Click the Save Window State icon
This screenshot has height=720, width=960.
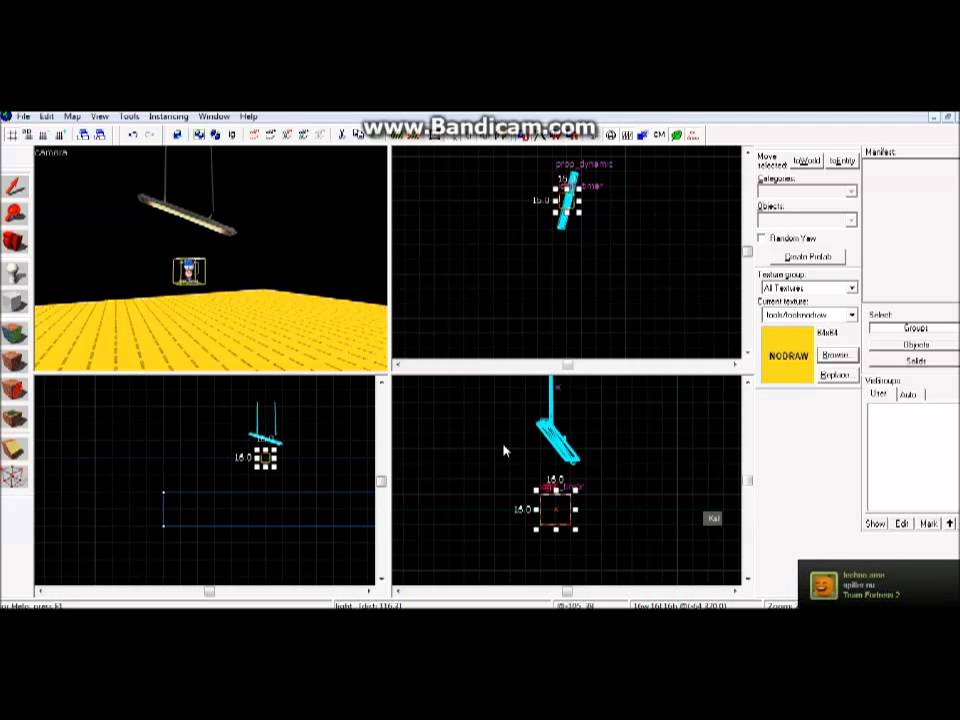pos(100,135)
